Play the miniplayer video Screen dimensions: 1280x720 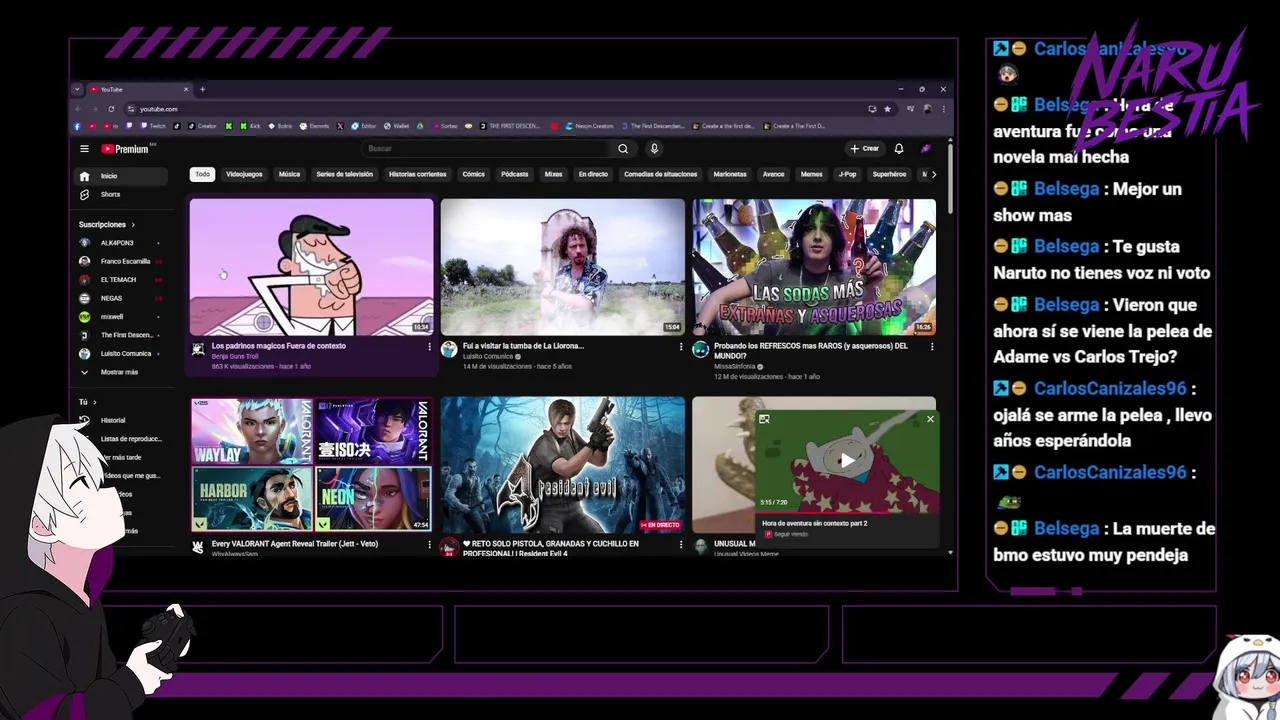click(x=847, y=461)
